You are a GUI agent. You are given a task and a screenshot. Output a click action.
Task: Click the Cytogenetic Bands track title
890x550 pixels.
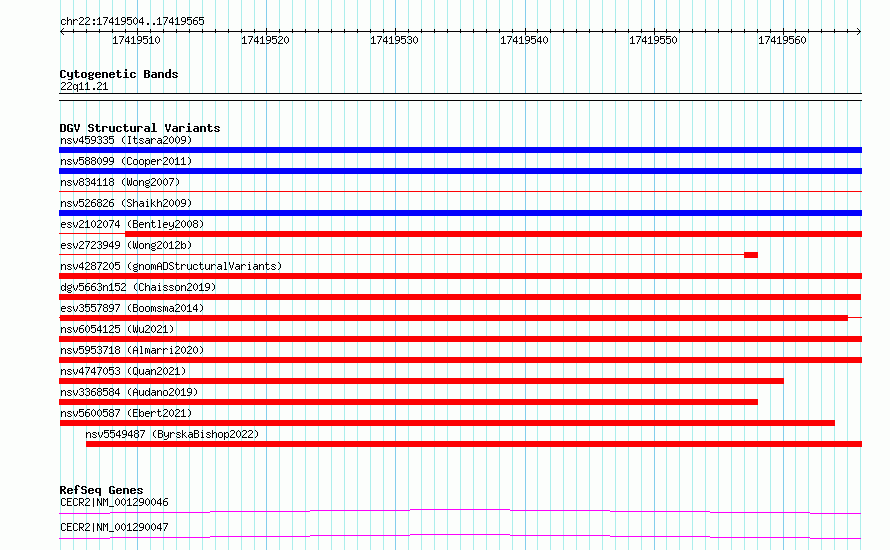click(119, 74)
